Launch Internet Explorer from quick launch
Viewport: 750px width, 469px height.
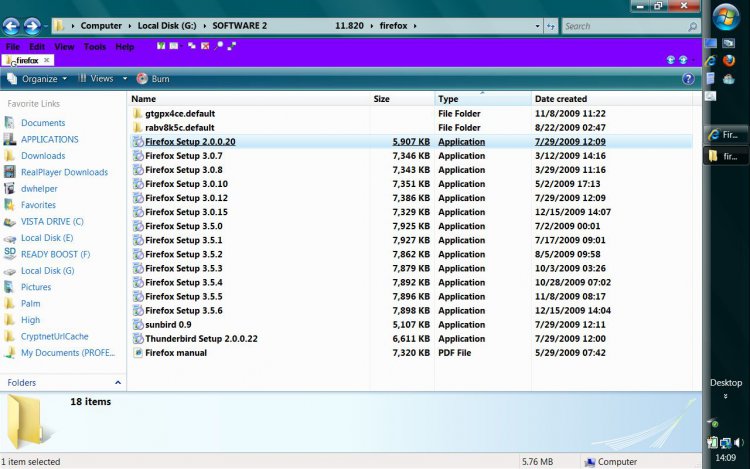click(711, 60)
